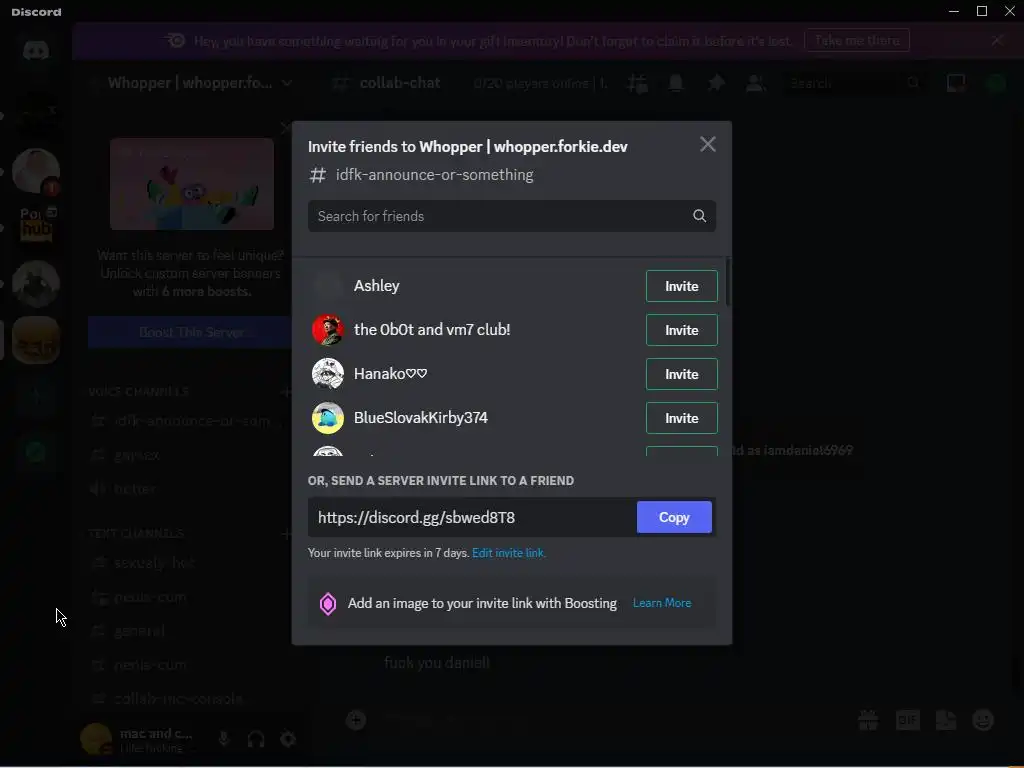
Task: Open the inbox icon in header
Action: pyautogui.click(x=956, y=83)
